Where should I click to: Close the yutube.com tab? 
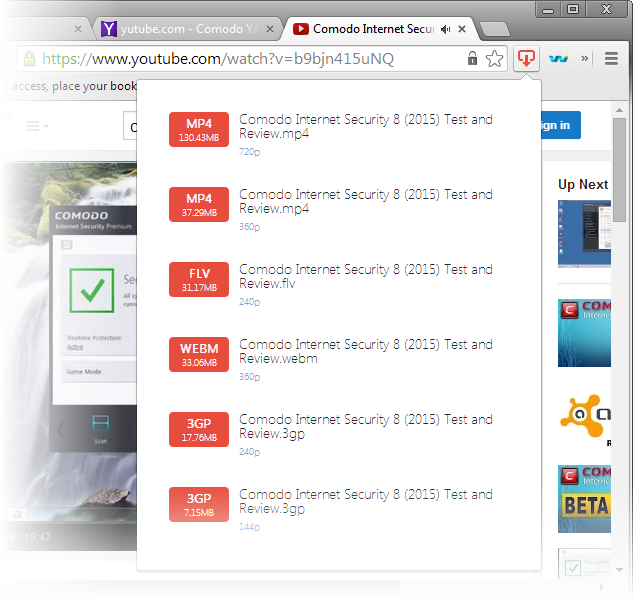pos(270,29)
